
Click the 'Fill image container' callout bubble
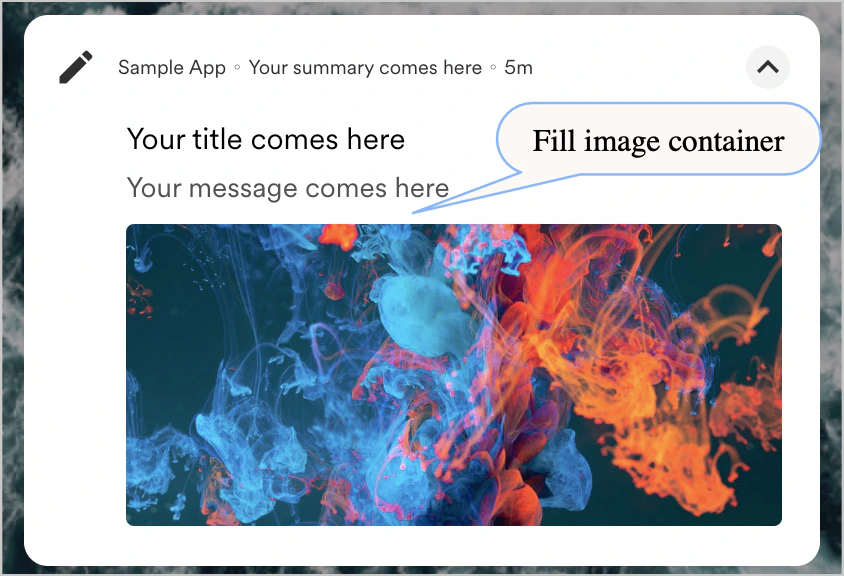tap(658, 139)
